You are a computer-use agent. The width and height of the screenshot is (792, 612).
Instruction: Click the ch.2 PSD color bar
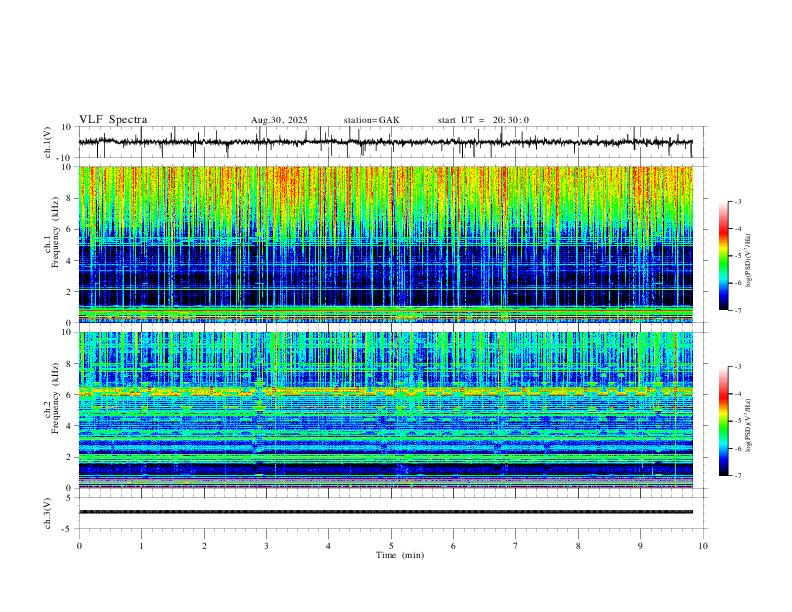pos(724,421)
